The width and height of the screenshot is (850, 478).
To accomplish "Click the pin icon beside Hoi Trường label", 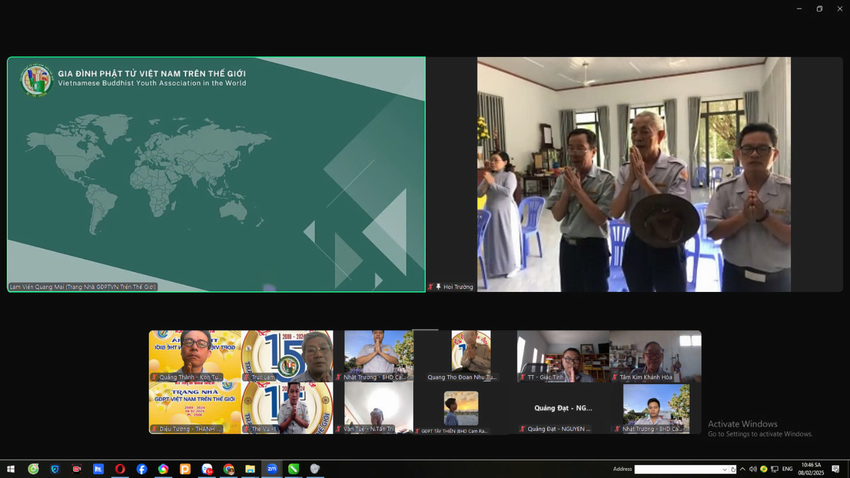I will (x=438, y=287).
